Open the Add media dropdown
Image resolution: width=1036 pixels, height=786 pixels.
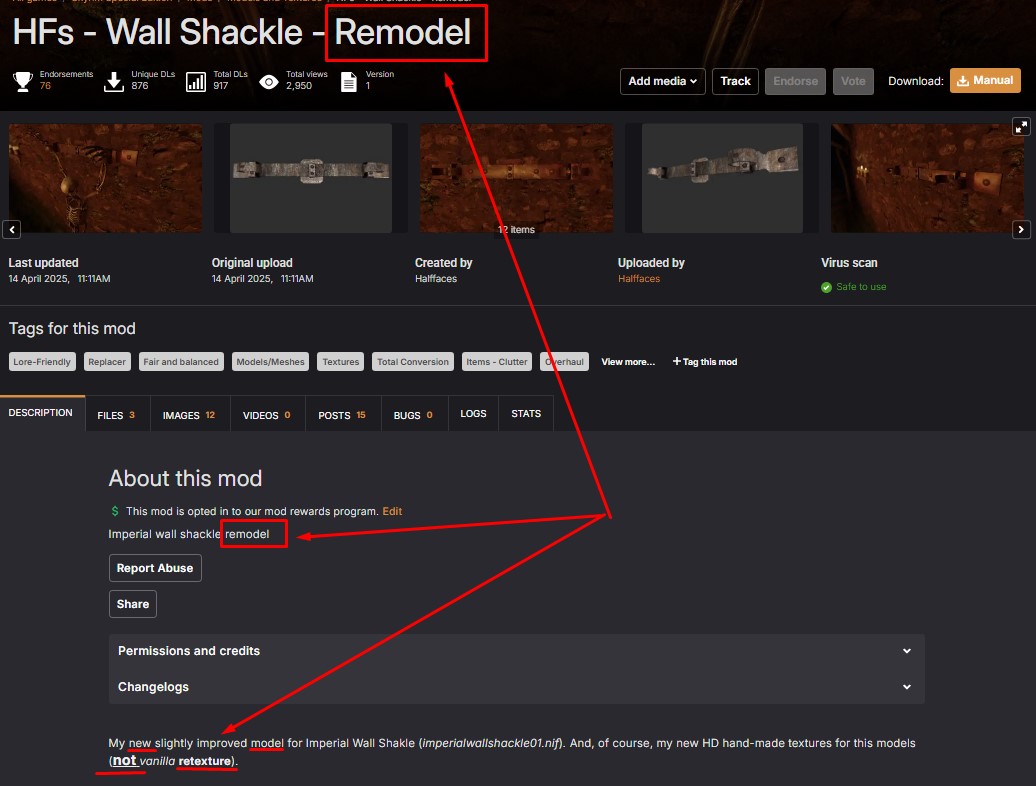(663, 81)
